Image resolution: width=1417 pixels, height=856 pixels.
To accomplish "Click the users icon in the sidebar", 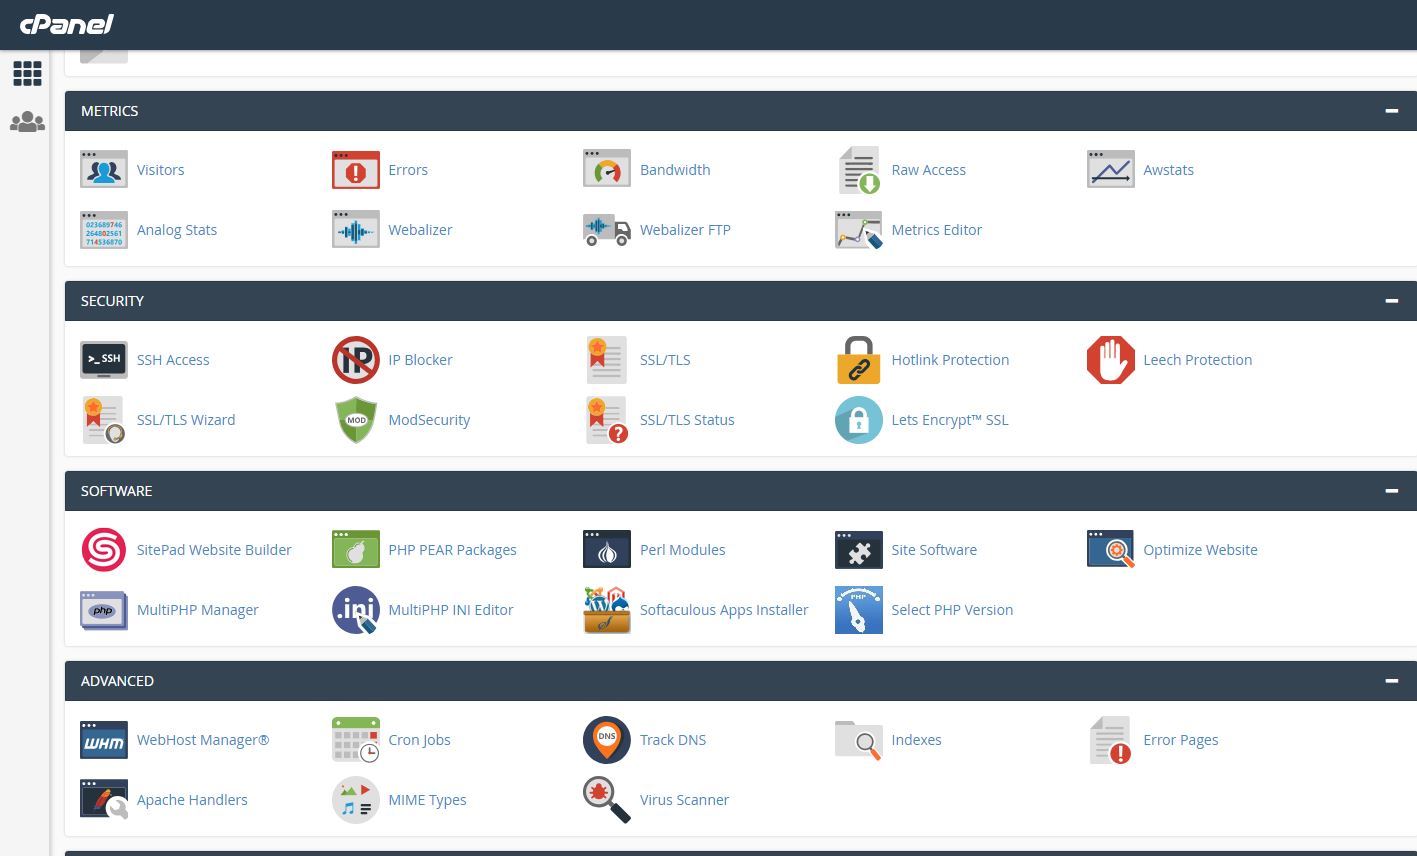I will (x=27, y=122).
